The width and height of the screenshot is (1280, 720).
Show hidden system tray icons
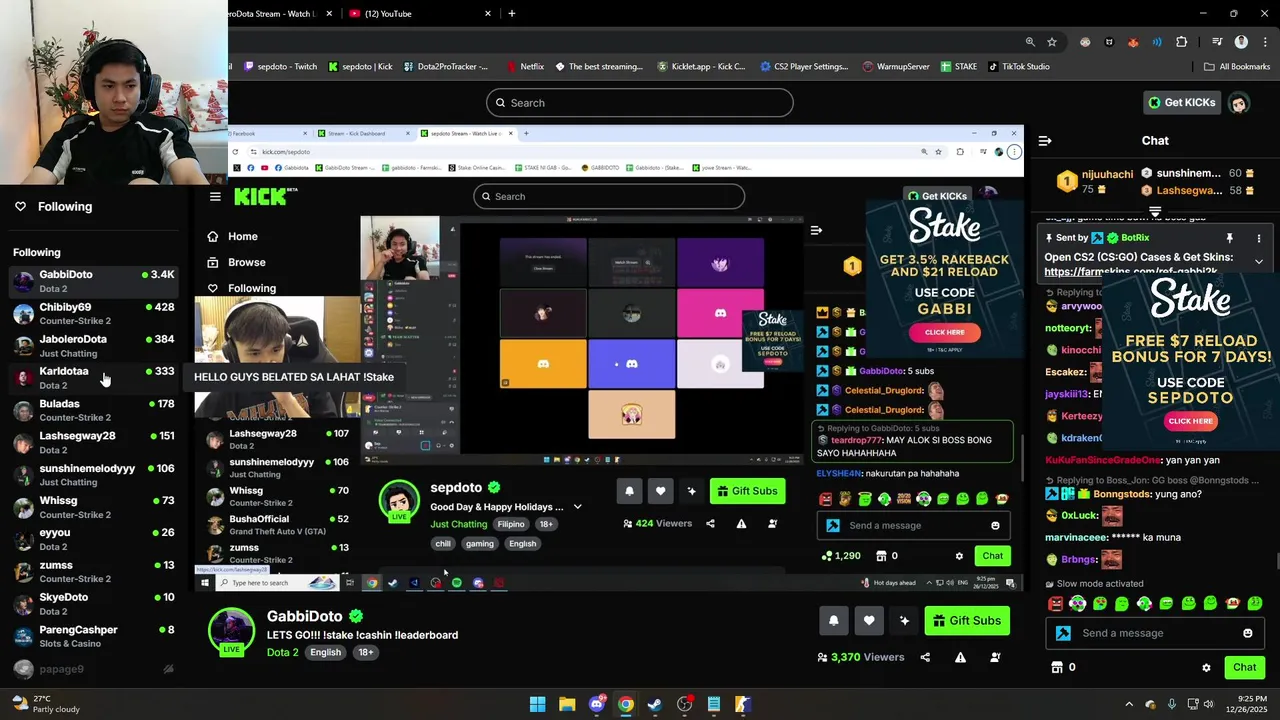point(1131,704)
